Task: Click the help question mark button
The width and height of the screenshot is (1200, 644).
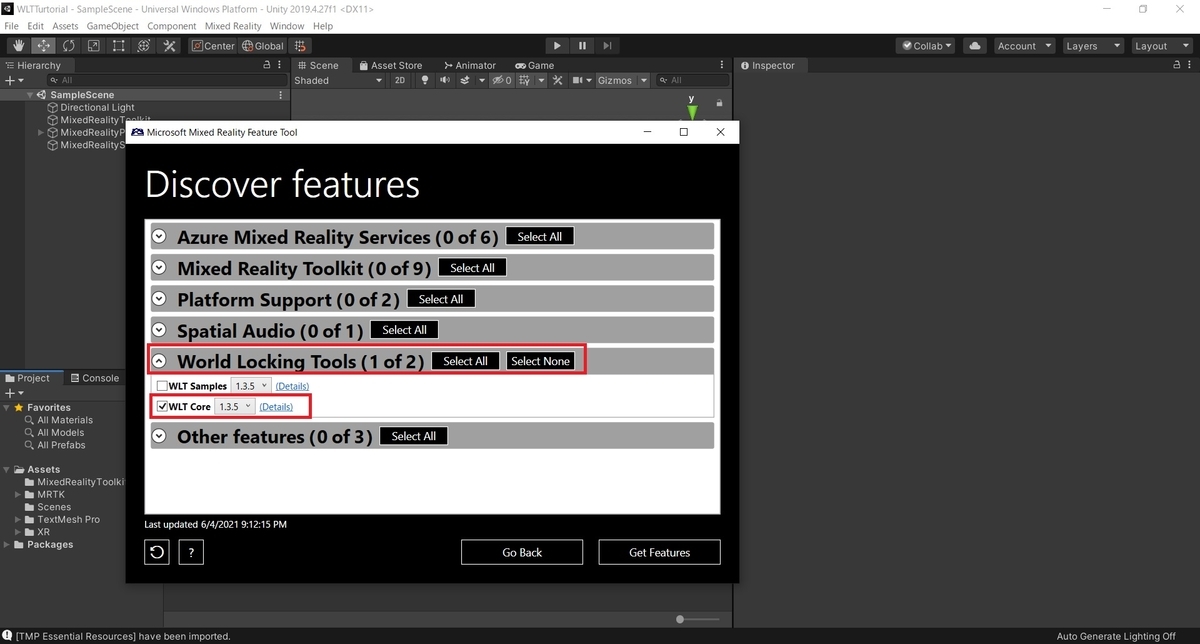Action: click(191, 552)
